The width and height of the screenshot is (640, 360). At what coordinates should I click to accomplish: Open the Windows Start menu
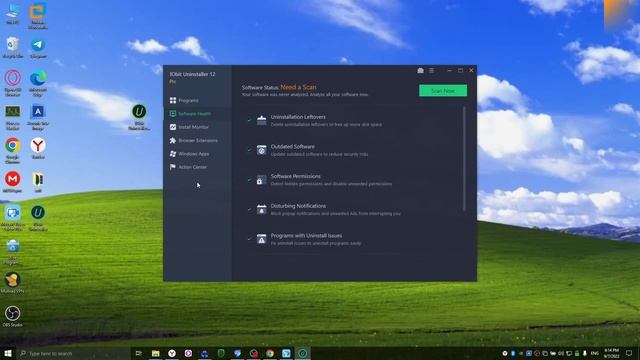[8, 353]
